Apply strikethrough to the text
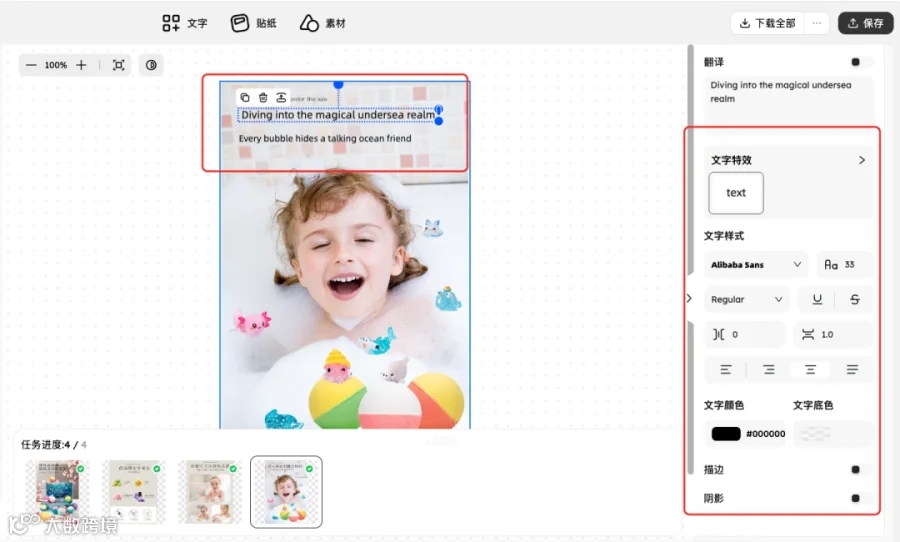 click(855, 299)
